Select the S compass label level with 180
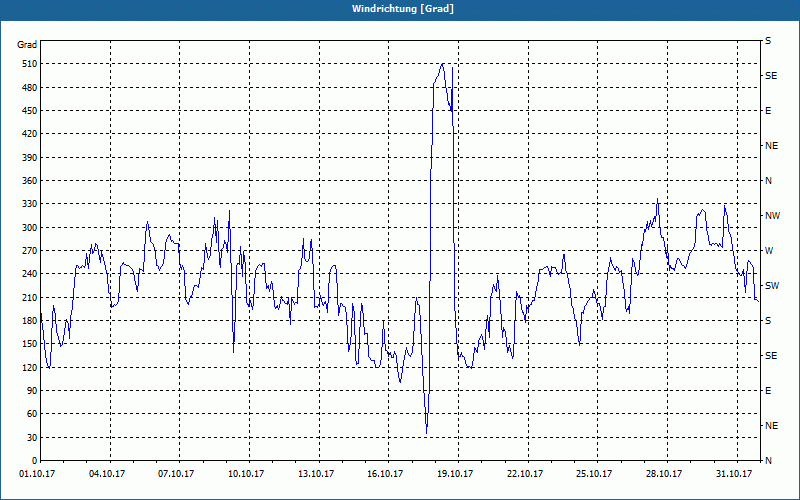 click(x=768, y=321)
